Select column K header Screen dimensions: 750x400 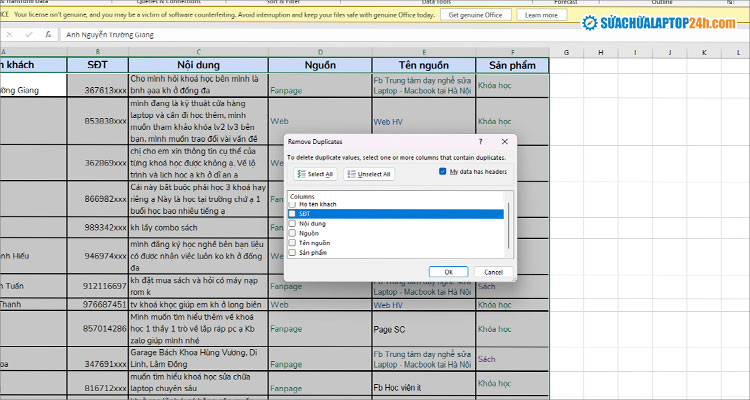pos(704,52)
